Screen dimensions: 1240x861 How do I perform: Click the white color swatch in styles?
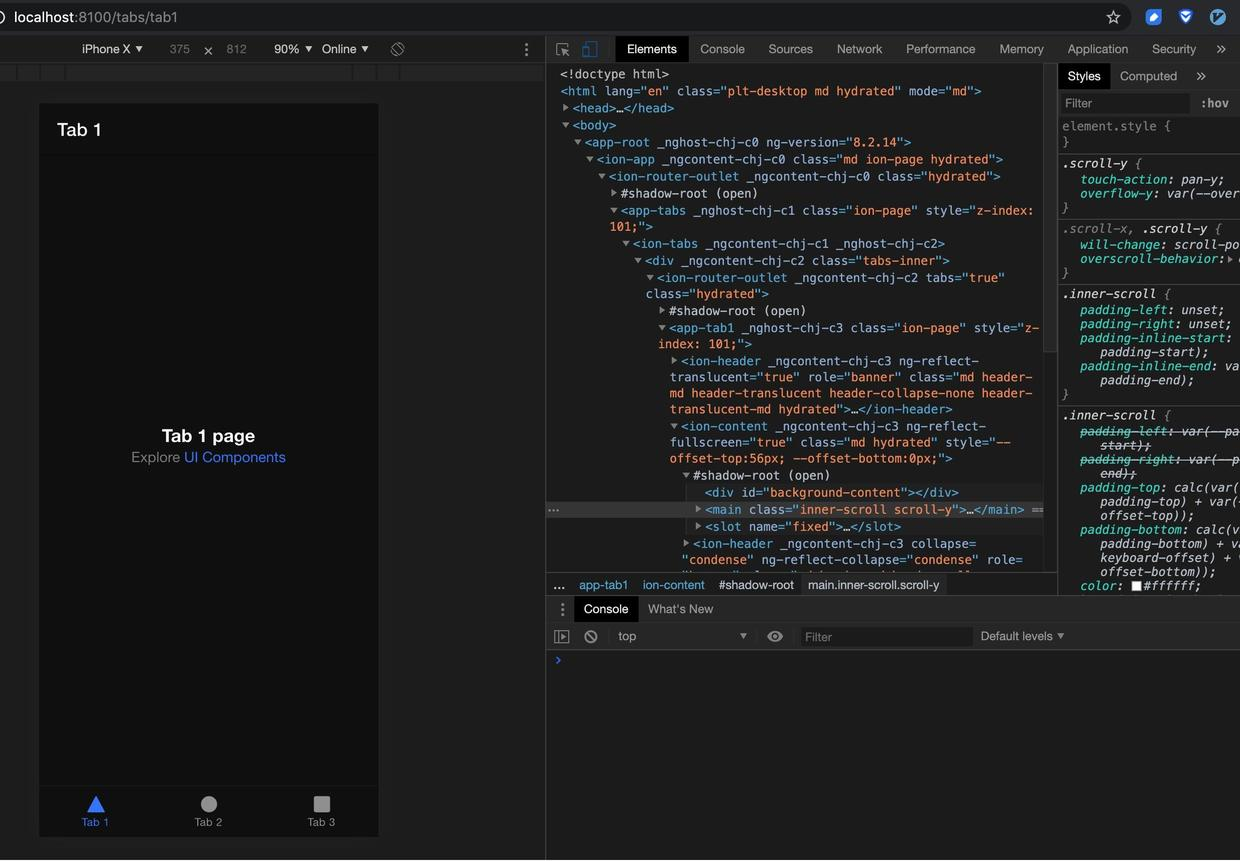point(1136,586)
